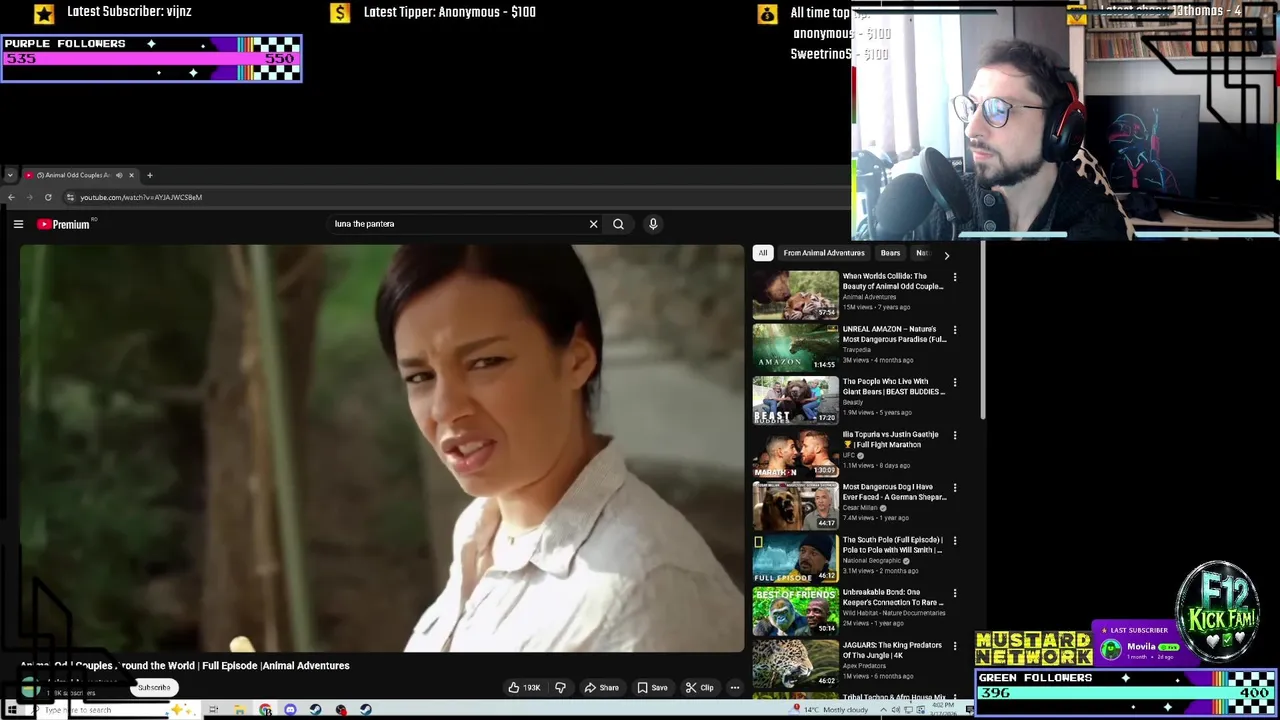Open options for 'Giant Bears' video
Image resolution: width=1280 pixels, height=720 pixels.
coord(955,382)
